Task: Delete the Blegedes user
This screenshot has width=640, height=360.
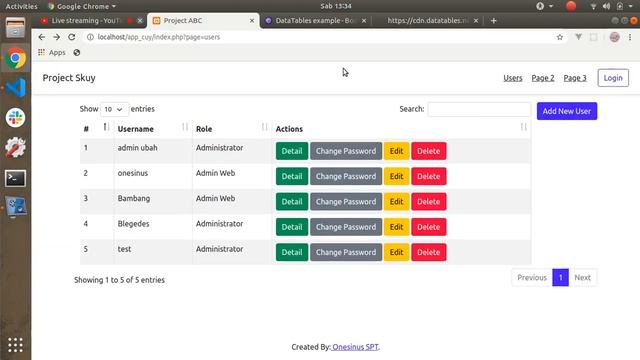Action: coord(429,227)
